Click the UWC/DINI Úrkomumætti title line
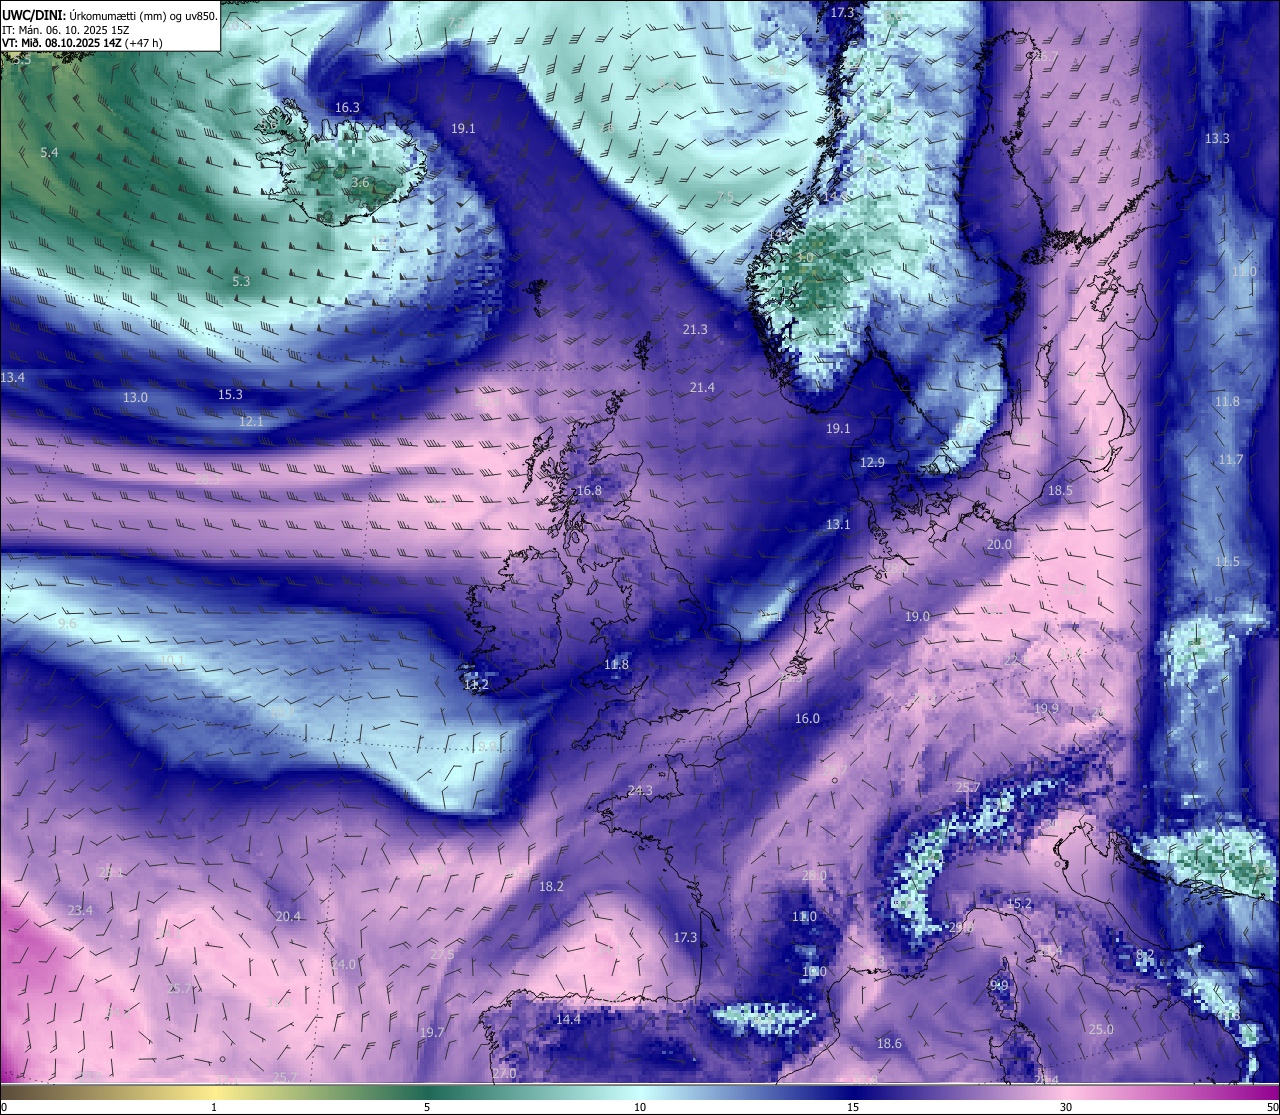The image size is (1280, 1115). (110, 15)
